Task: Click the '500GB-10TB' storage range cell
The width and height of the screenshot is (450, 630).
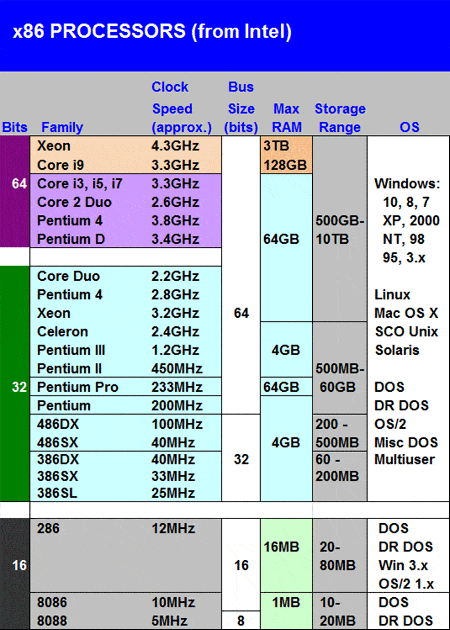Action: point(340,230)
